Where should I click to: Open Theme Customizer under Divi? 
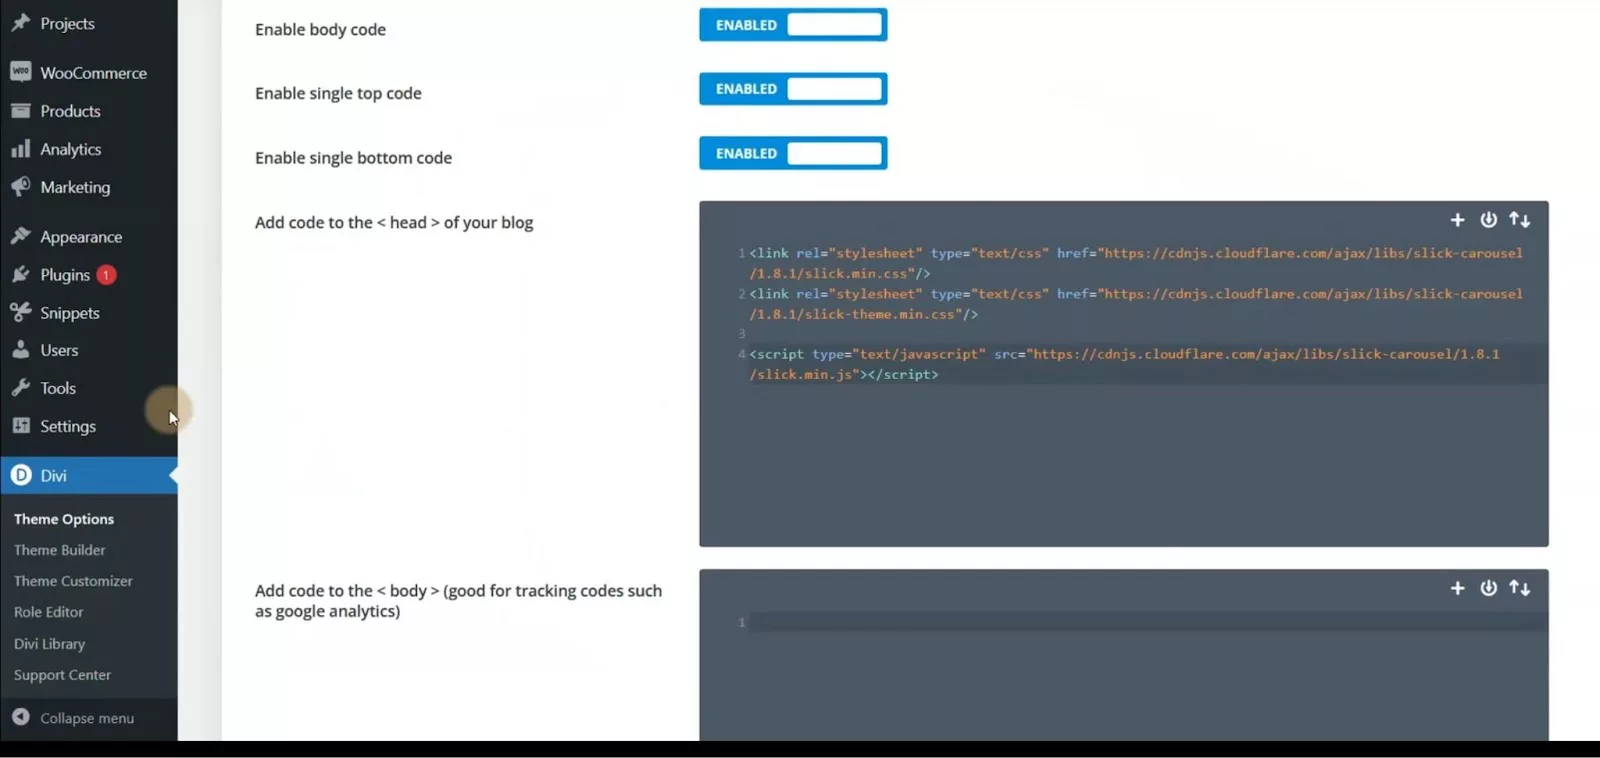coord(73,581)
